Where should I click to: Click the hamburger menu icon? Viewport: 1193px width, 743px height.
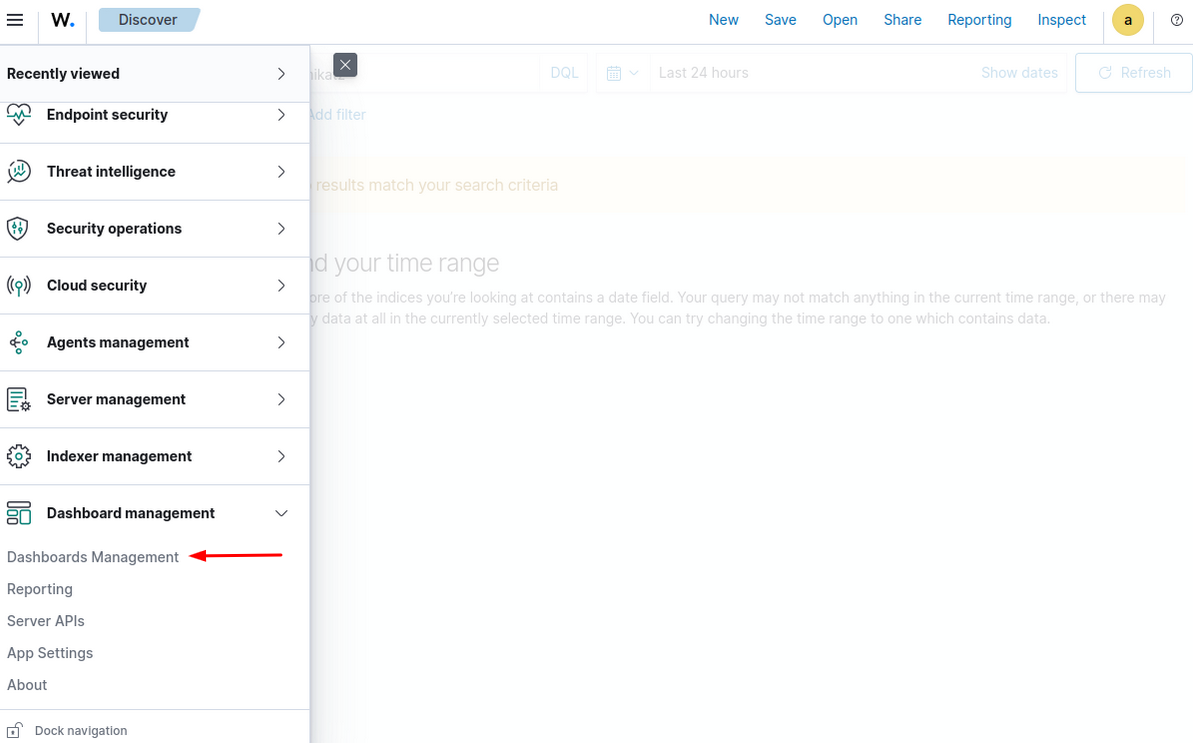(15, 20)
